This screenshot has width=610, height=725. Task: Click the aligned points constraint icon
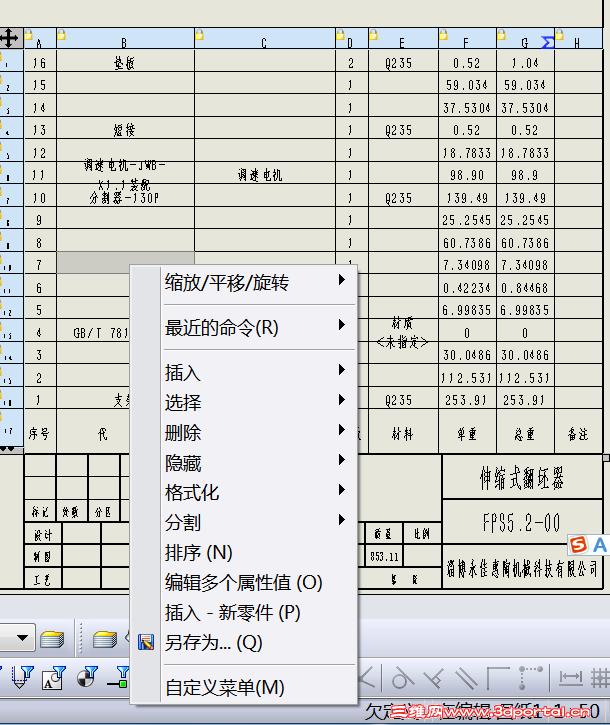coord(530,678)
